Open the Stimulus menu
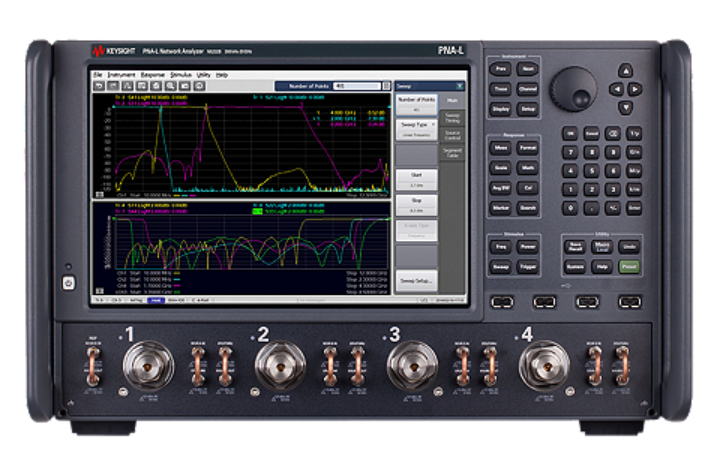710x465 pixels. pos(181,75)
